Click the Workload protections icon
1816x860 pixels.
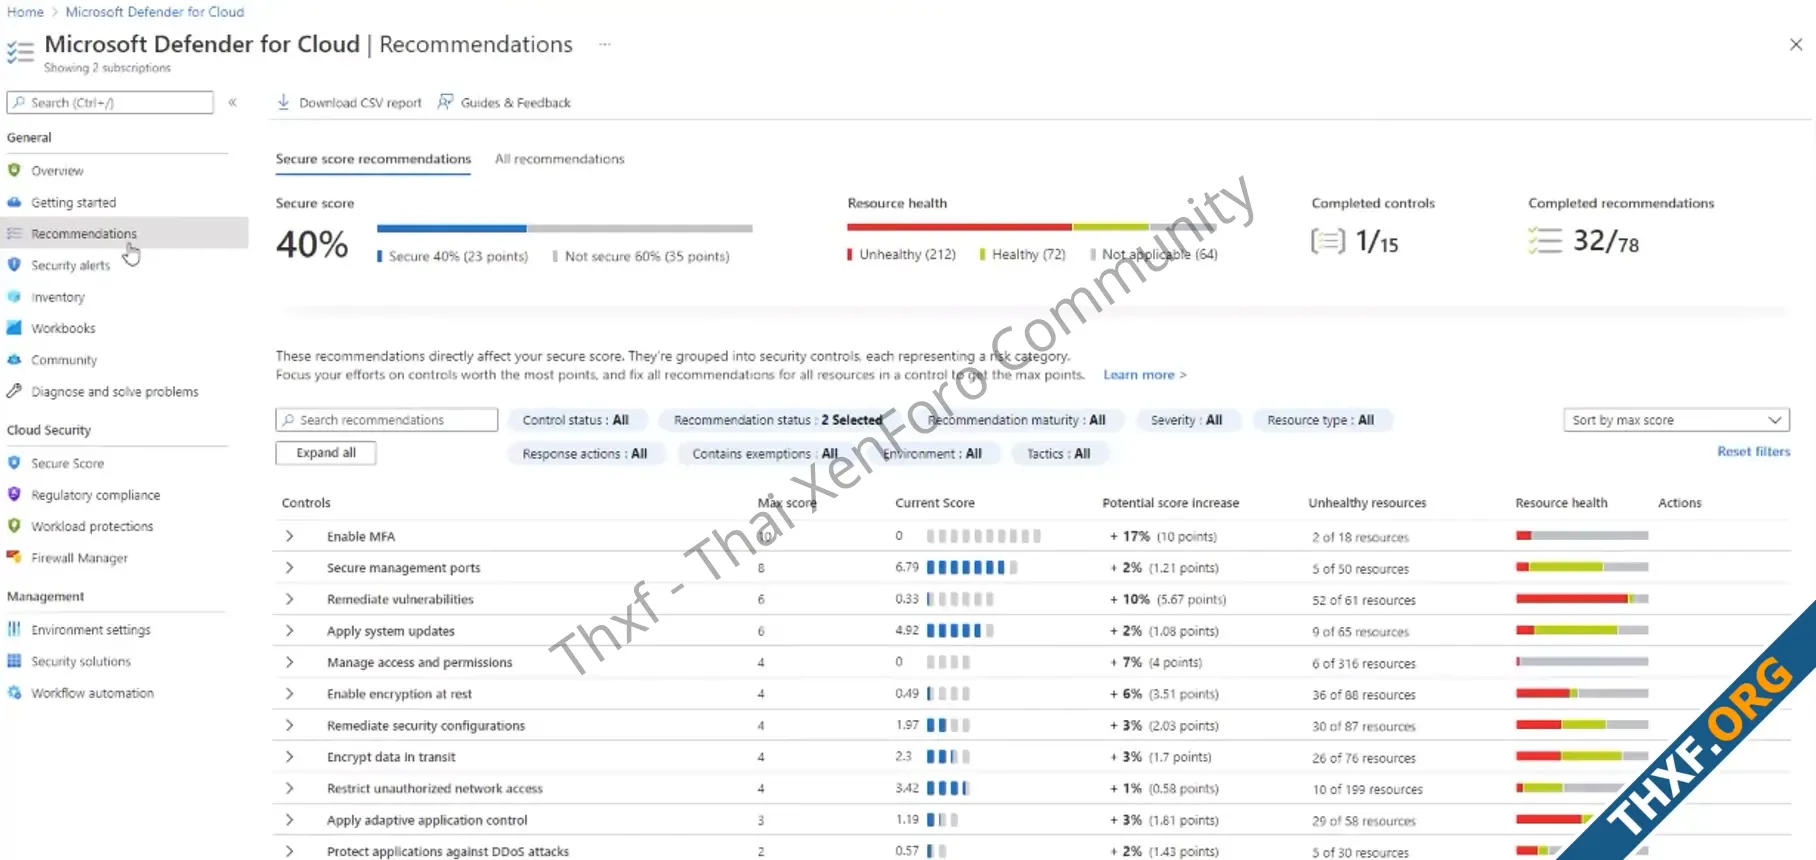click(14, 526)
